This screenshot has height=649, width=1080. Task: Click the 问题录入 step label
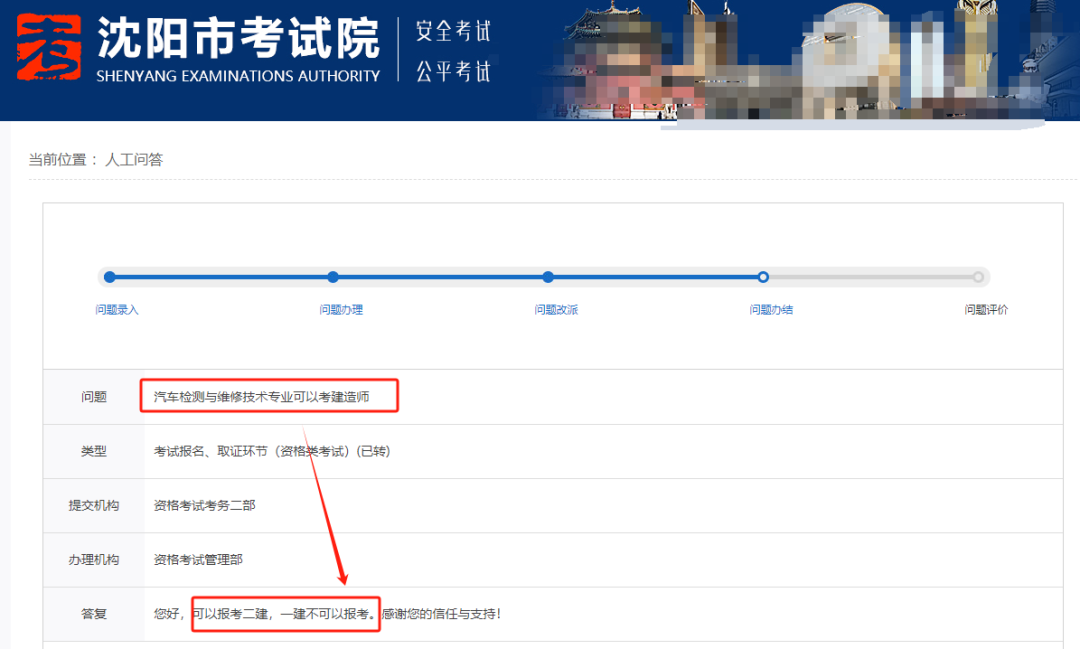click(x=116, y=310)
